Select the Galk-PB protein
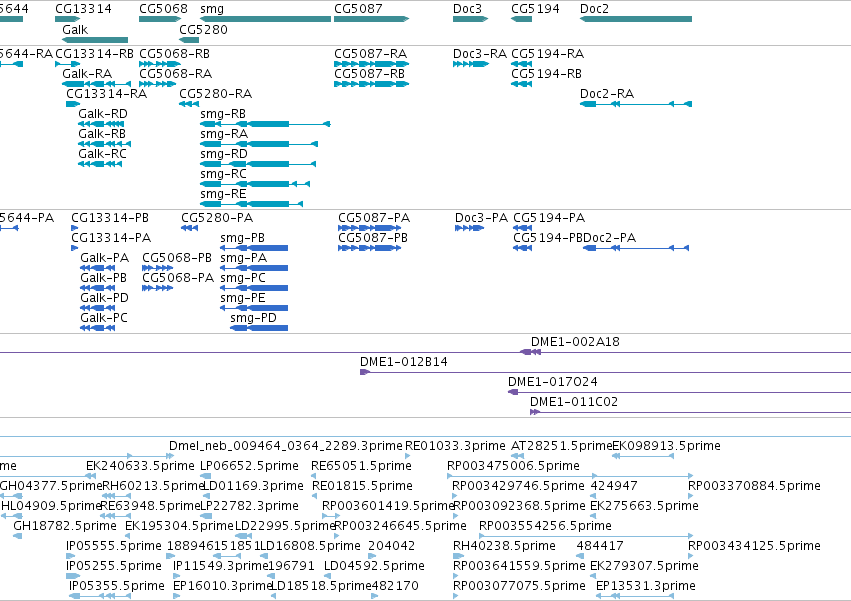 98,288
